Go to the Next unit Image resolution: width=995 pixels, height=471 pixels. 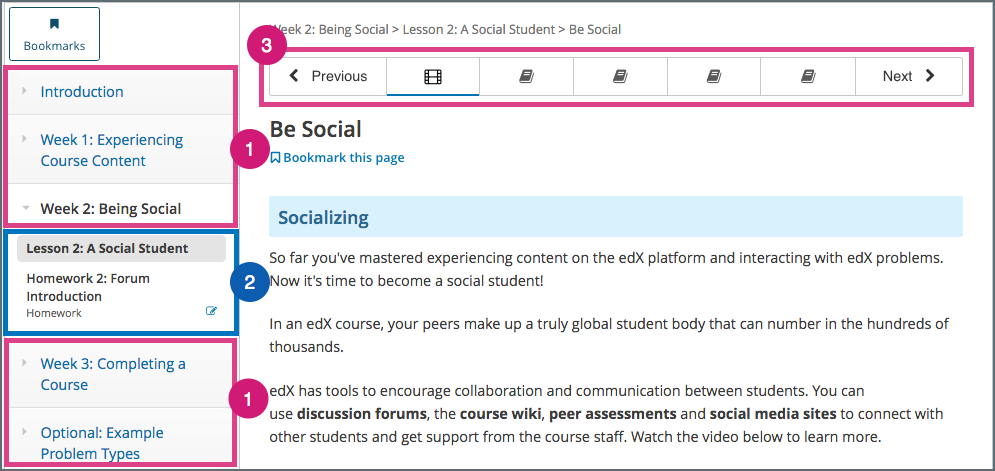(x=909, y=76)
